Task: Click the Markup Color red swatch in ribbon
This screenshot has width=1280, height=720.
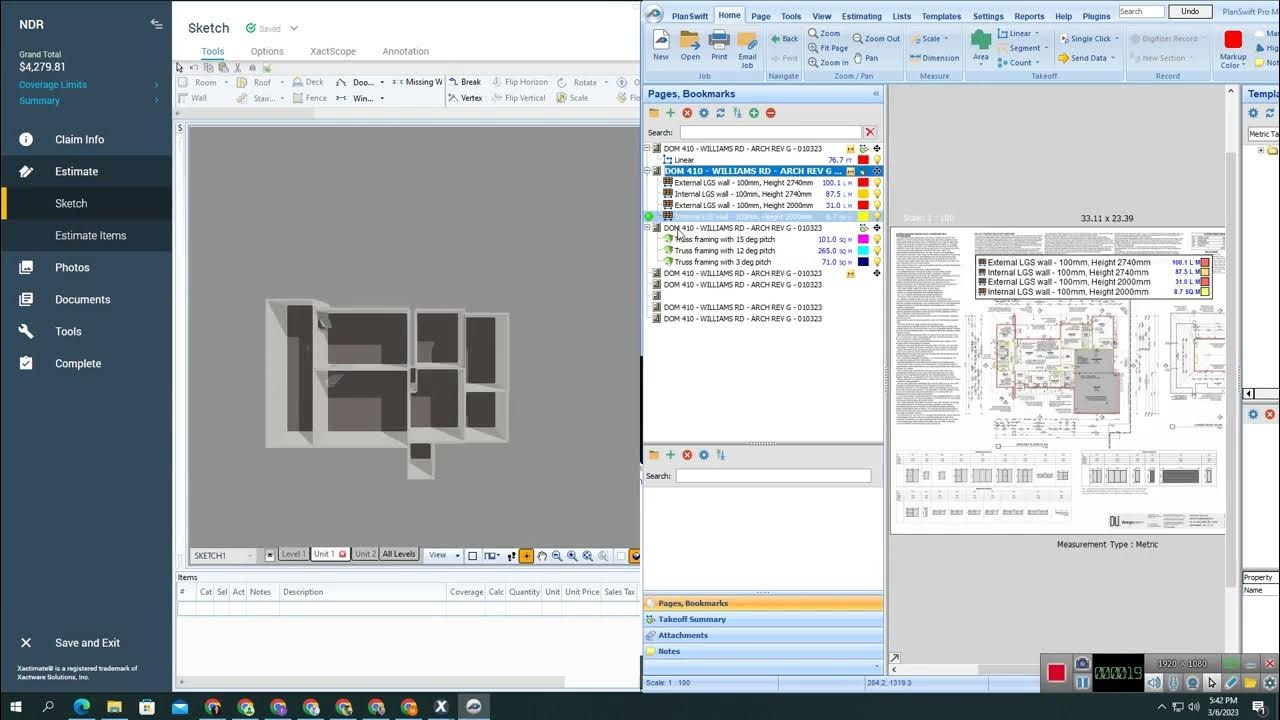Action: [1233, 40]
